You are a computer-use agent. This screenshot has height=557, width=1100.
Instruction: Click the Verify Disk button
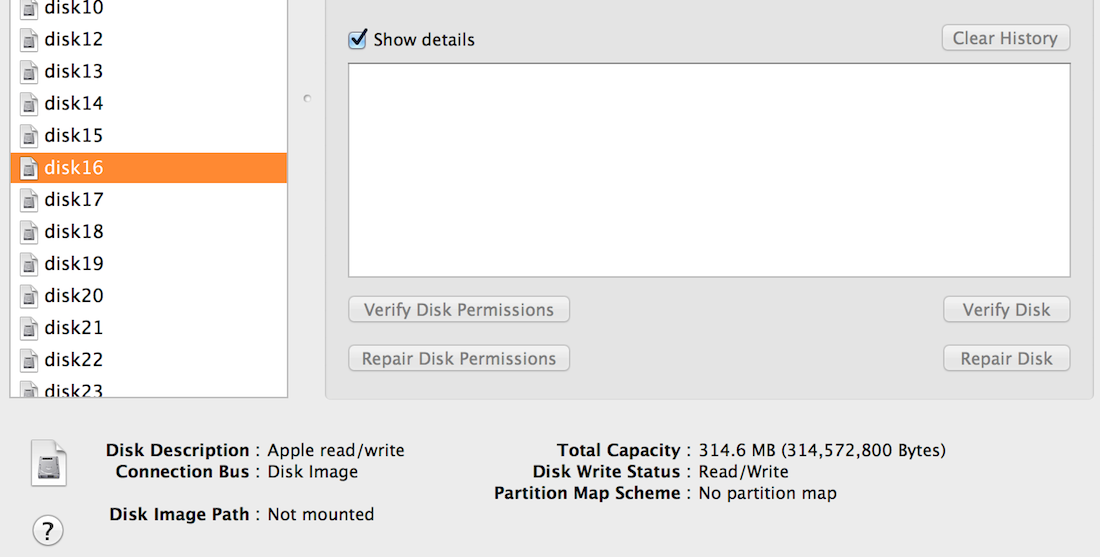[1006, 309]
